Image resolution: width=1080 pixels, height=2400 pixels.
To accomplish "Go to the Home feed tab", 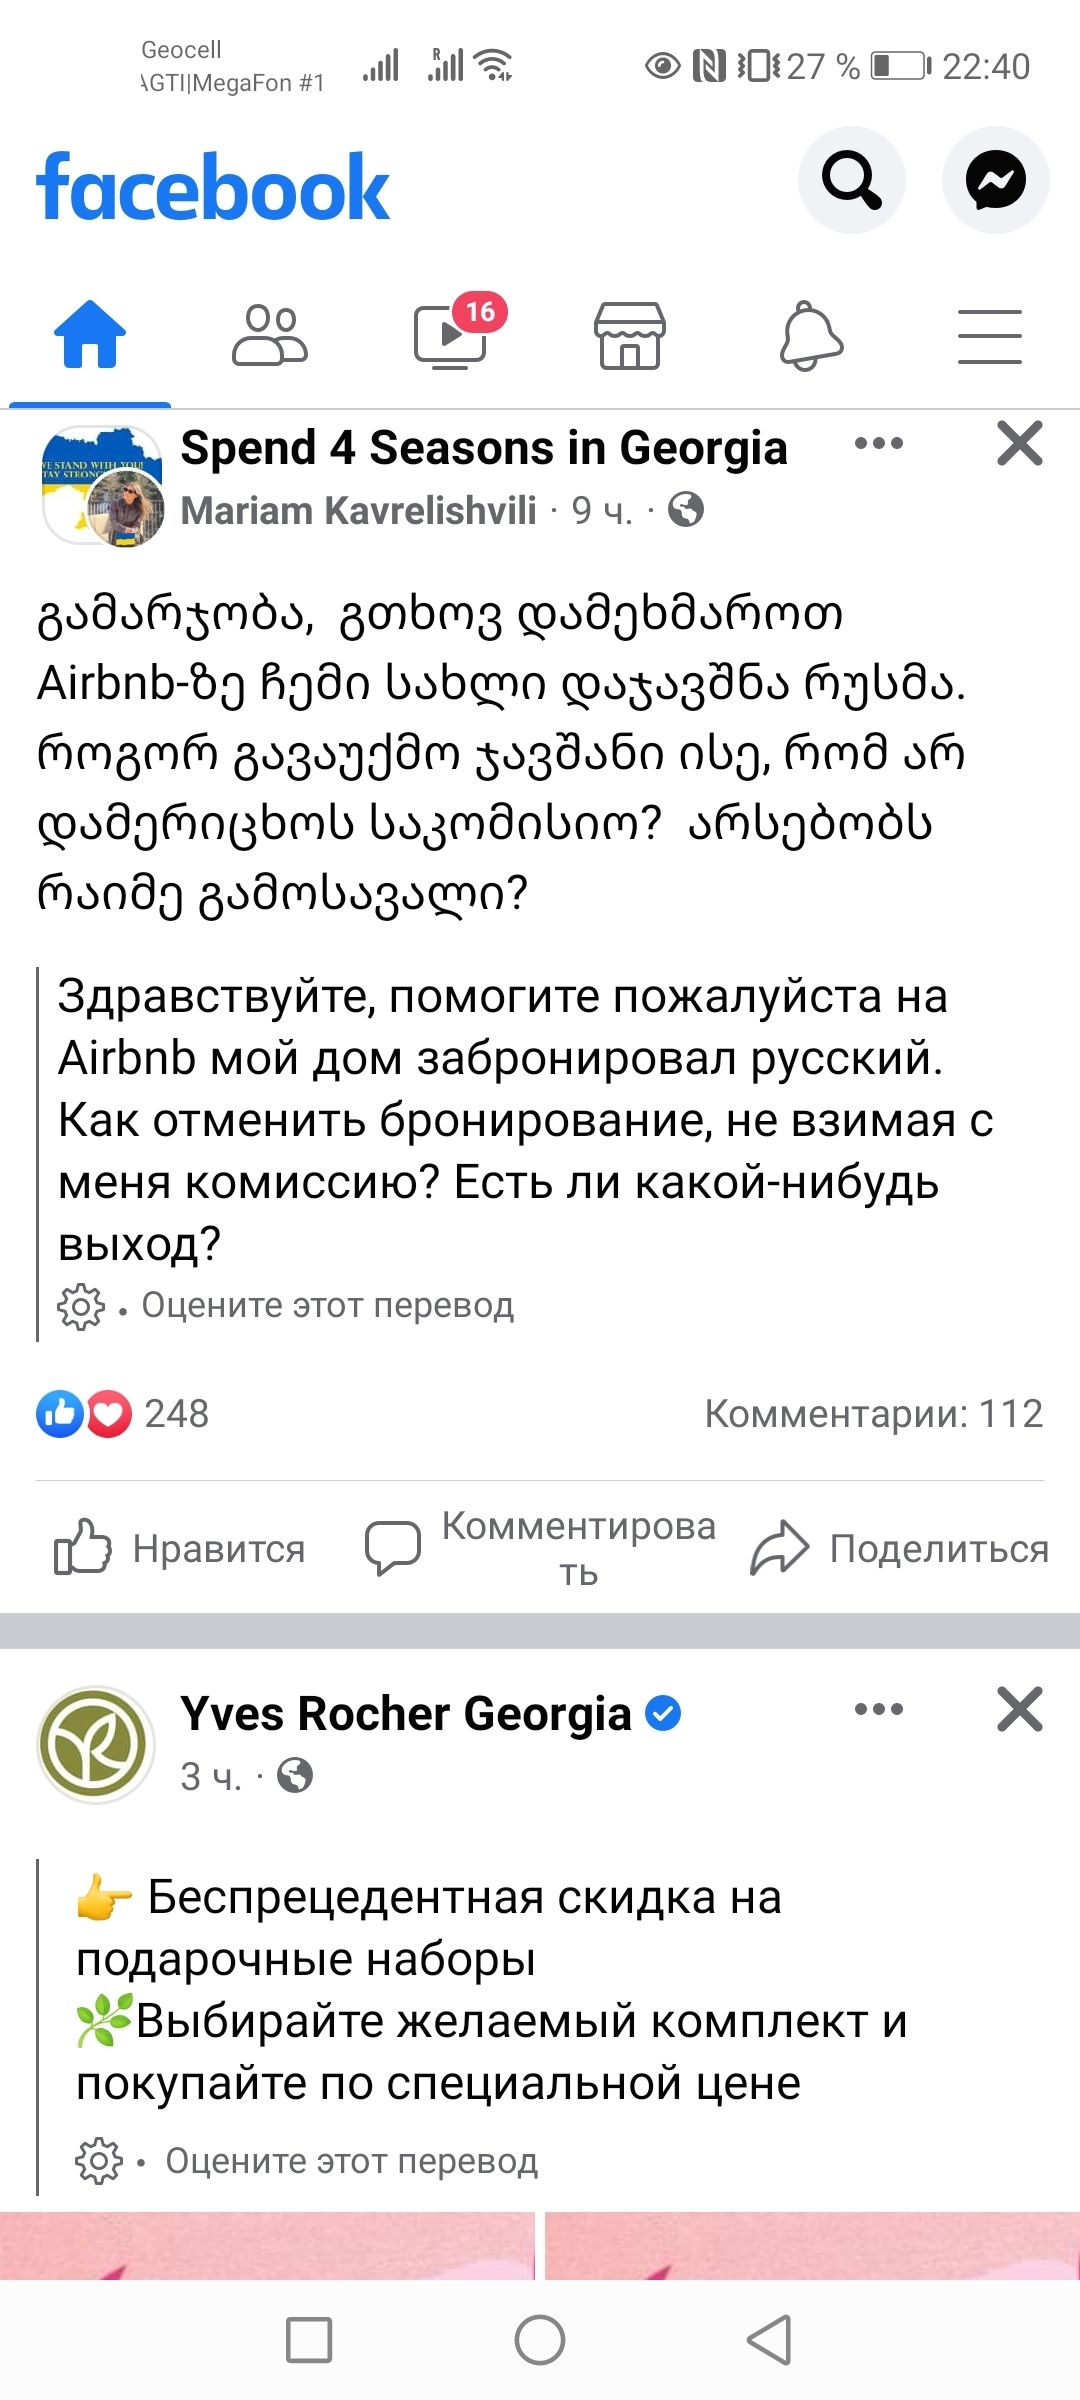I will click(x=90, y=335).
